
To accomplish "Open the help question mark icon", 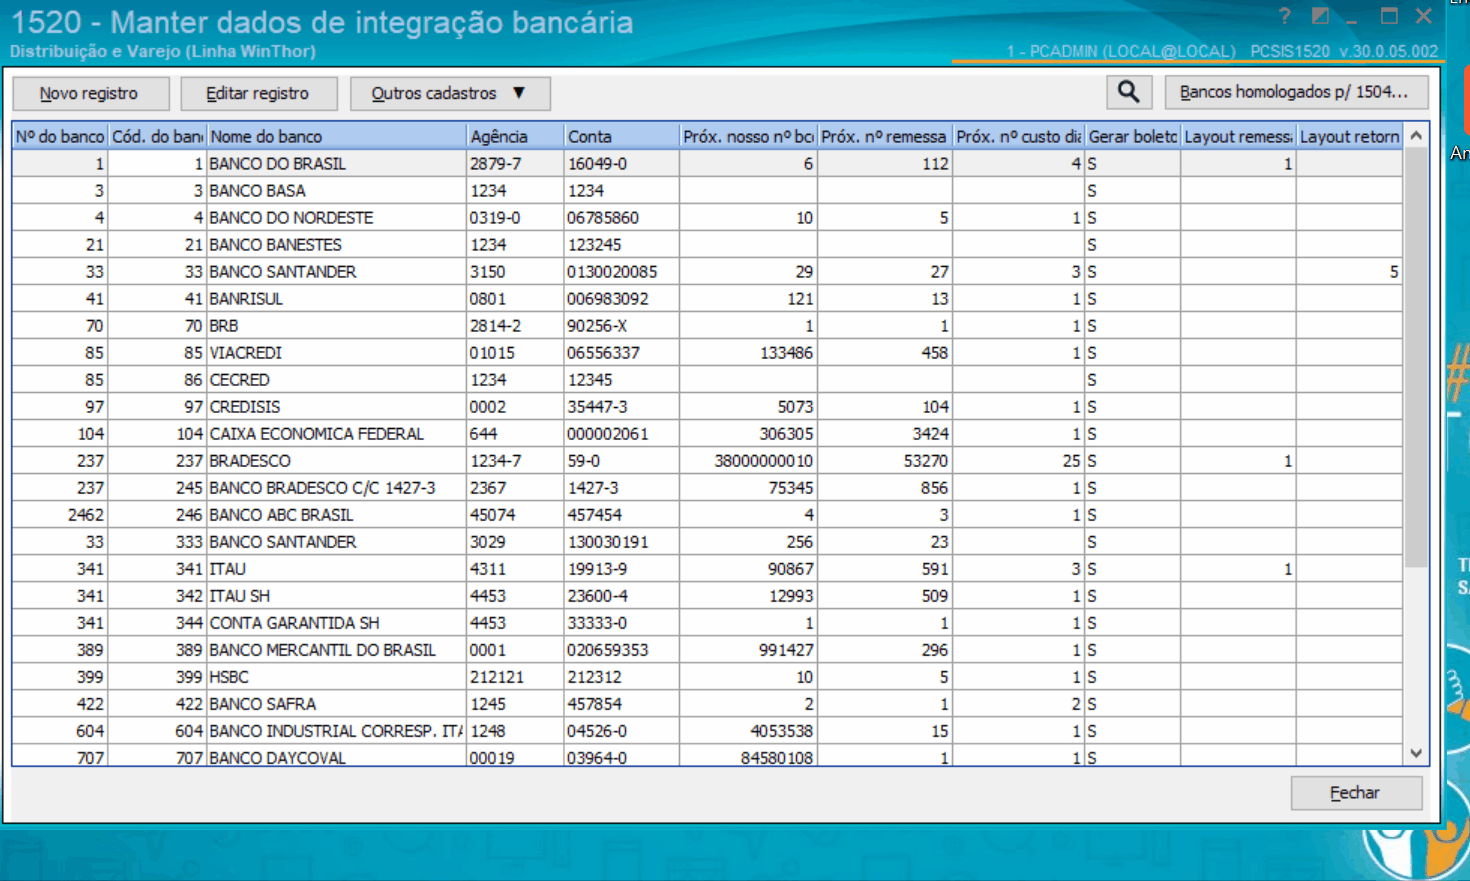I will click(x=1284, y=16).
